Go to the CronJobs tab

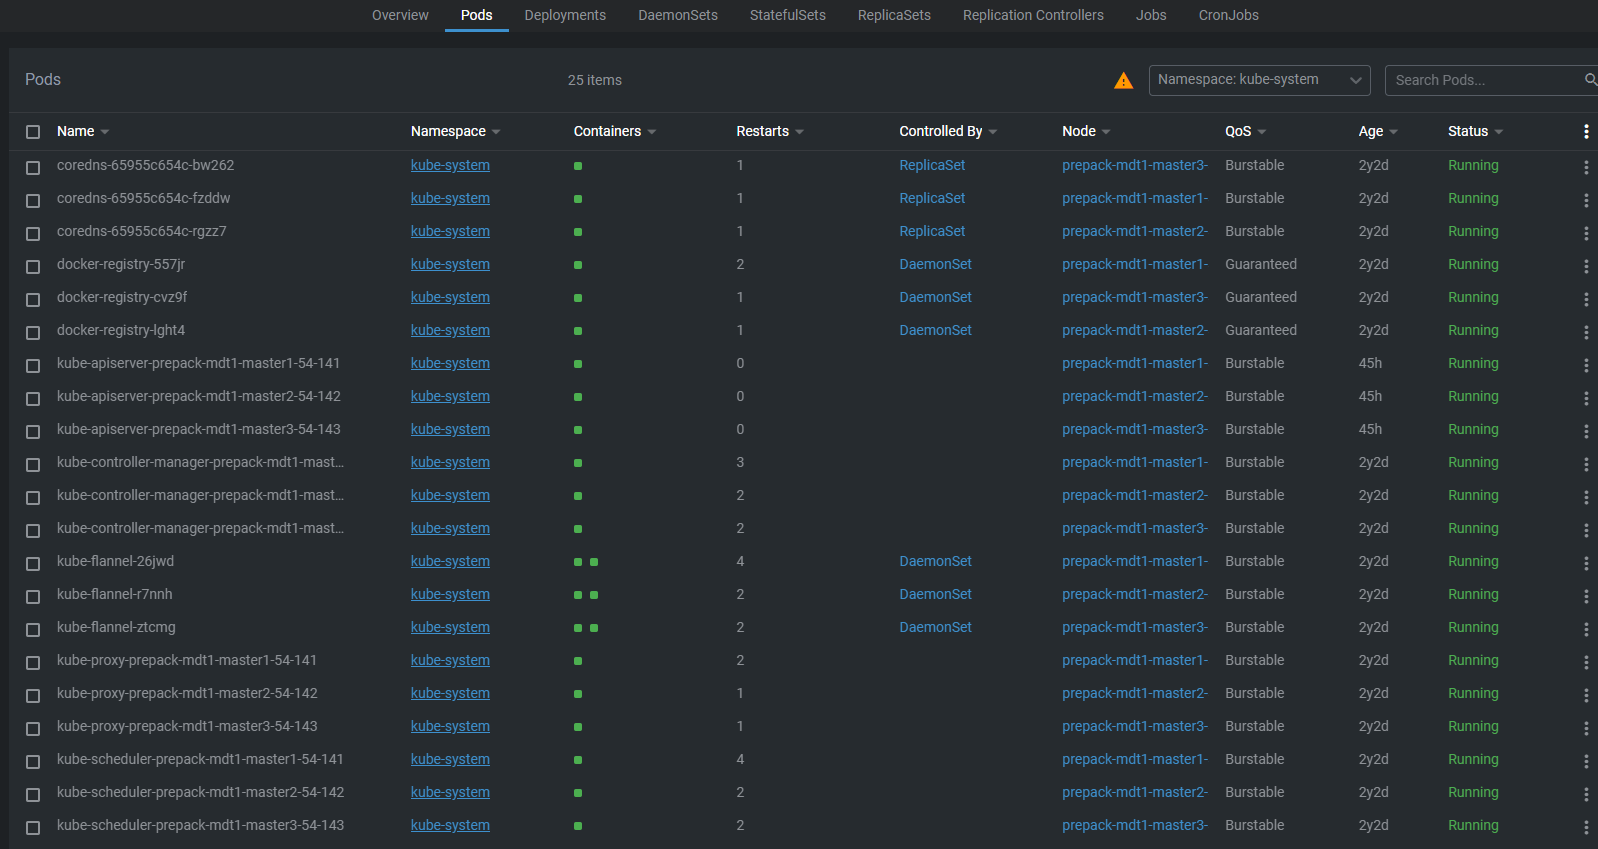tap(1229, 15)
